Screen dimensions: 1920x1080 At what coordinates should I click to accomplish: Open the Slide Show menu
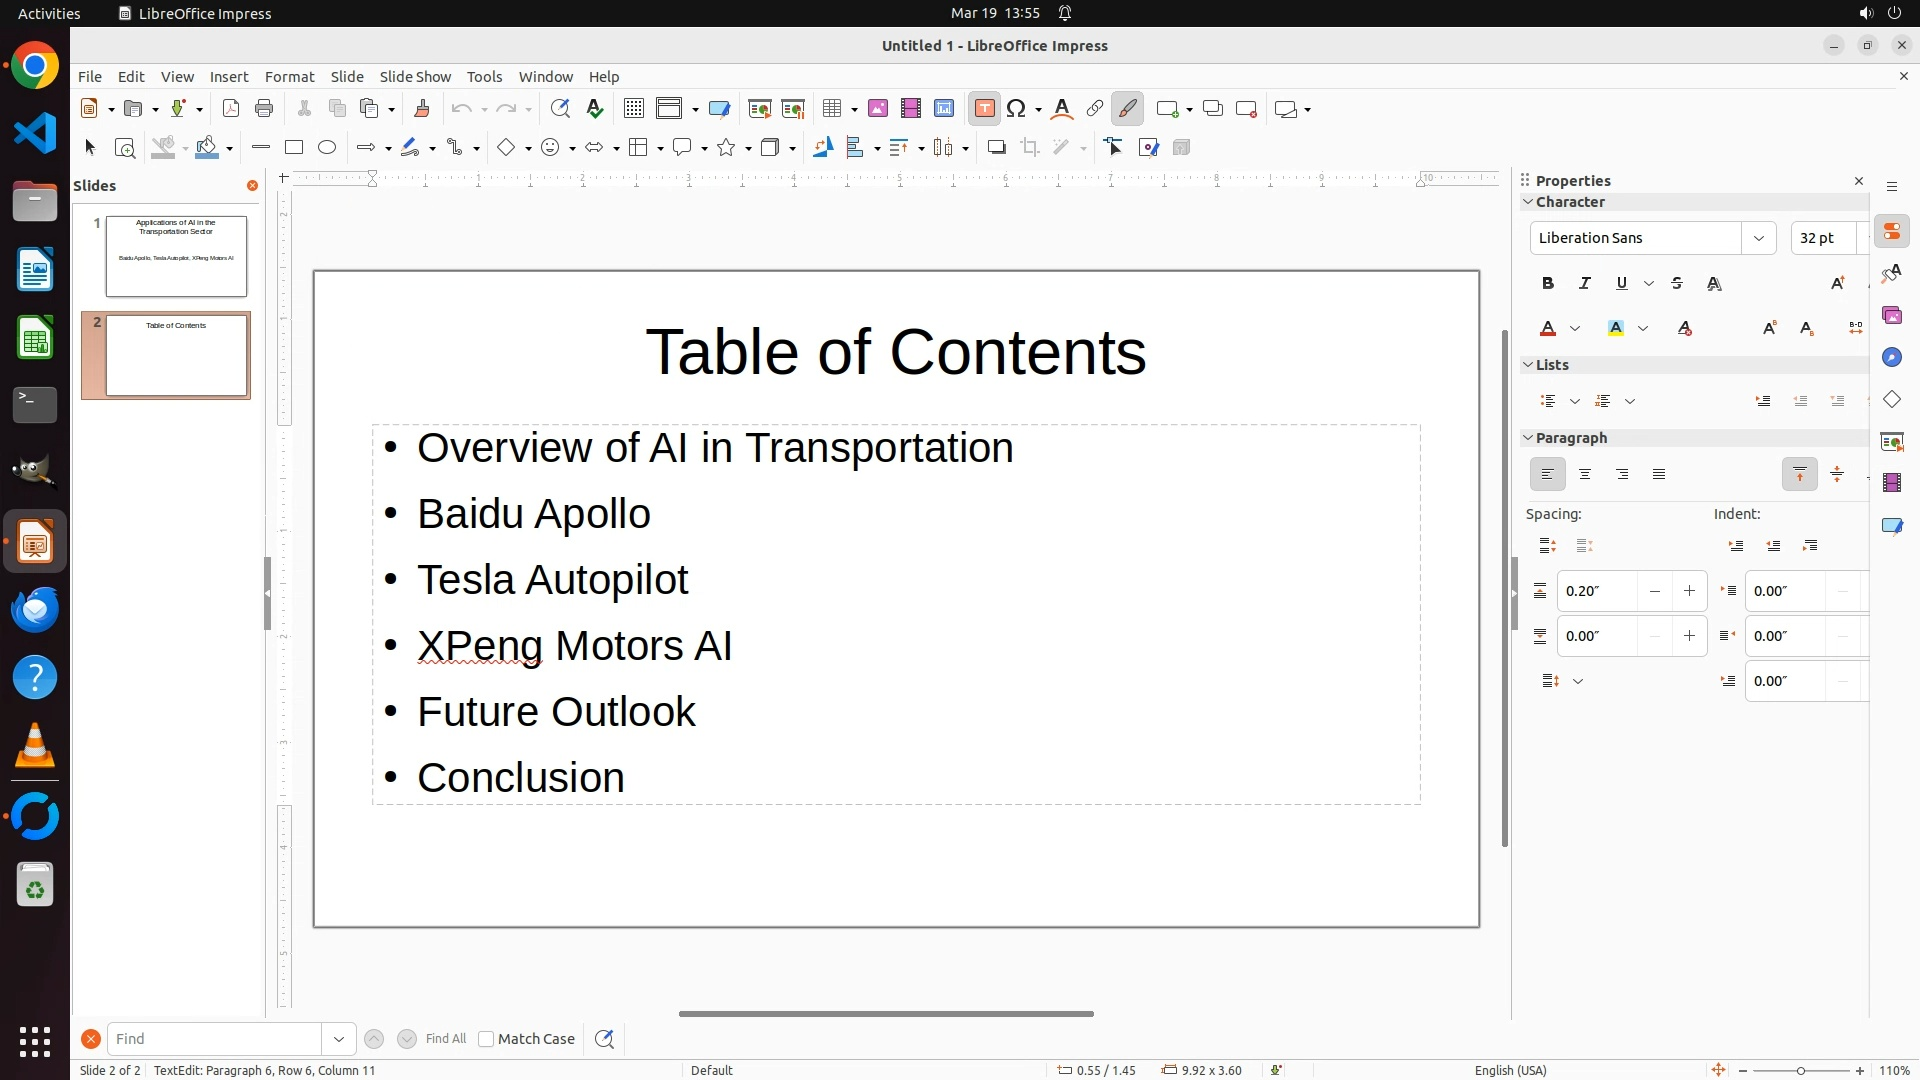pyautogui.click(x=415, y=77)
